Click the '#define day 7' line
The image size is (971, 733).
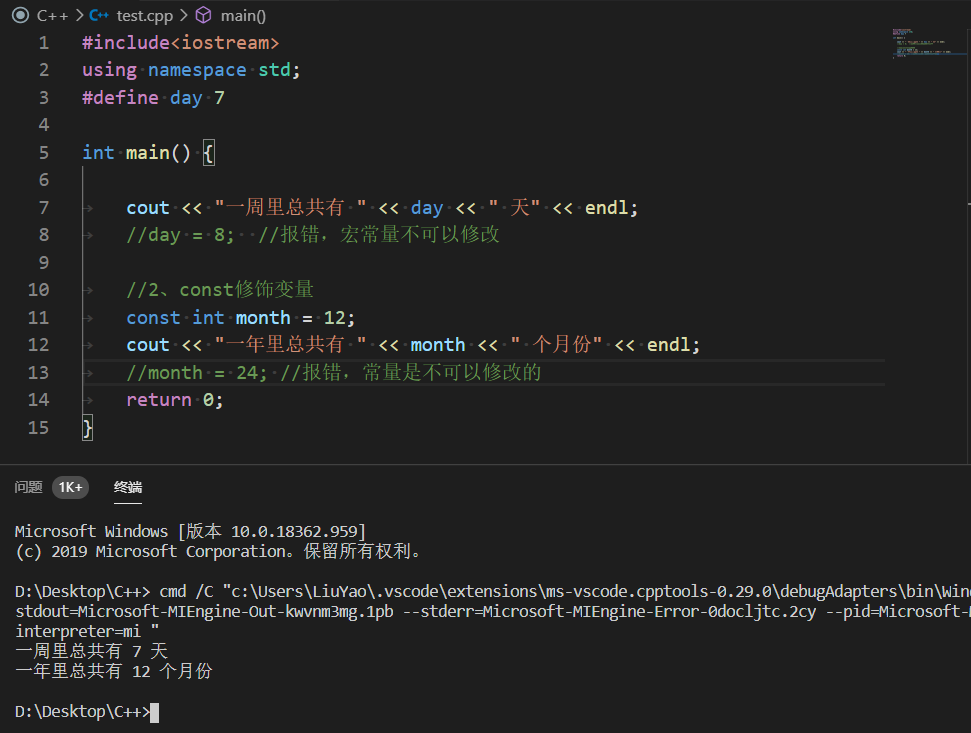pos(154,98)
